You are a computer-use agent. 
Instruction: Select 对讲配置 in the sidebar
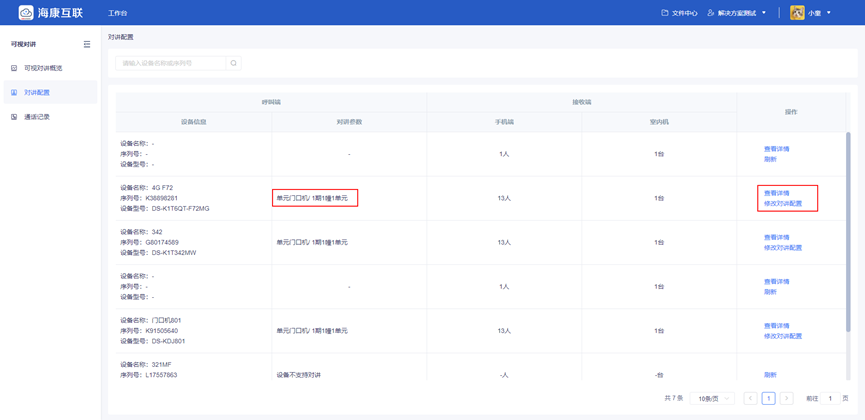click(37, 92)
